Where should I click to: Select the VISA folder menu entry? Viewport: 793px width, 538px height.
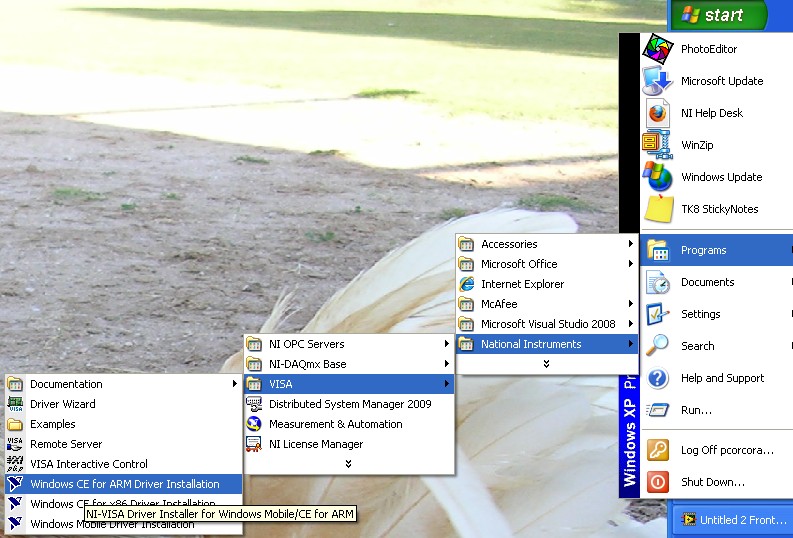[x=348, y=384]
